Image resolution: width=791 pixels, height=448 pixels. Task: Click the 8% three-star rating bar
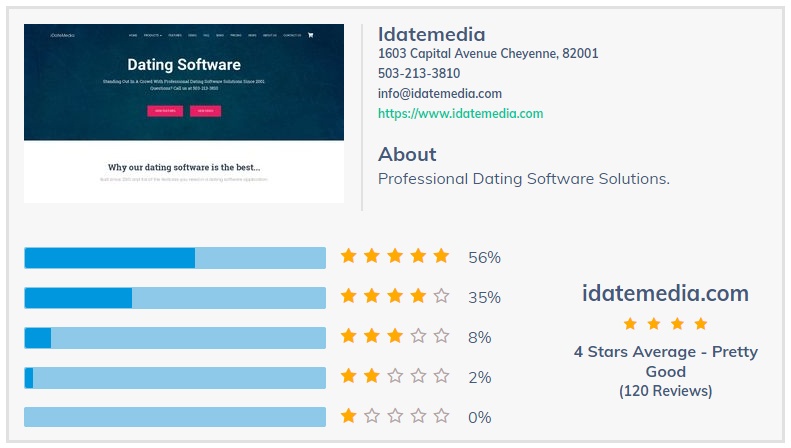(x=175, y=338)
